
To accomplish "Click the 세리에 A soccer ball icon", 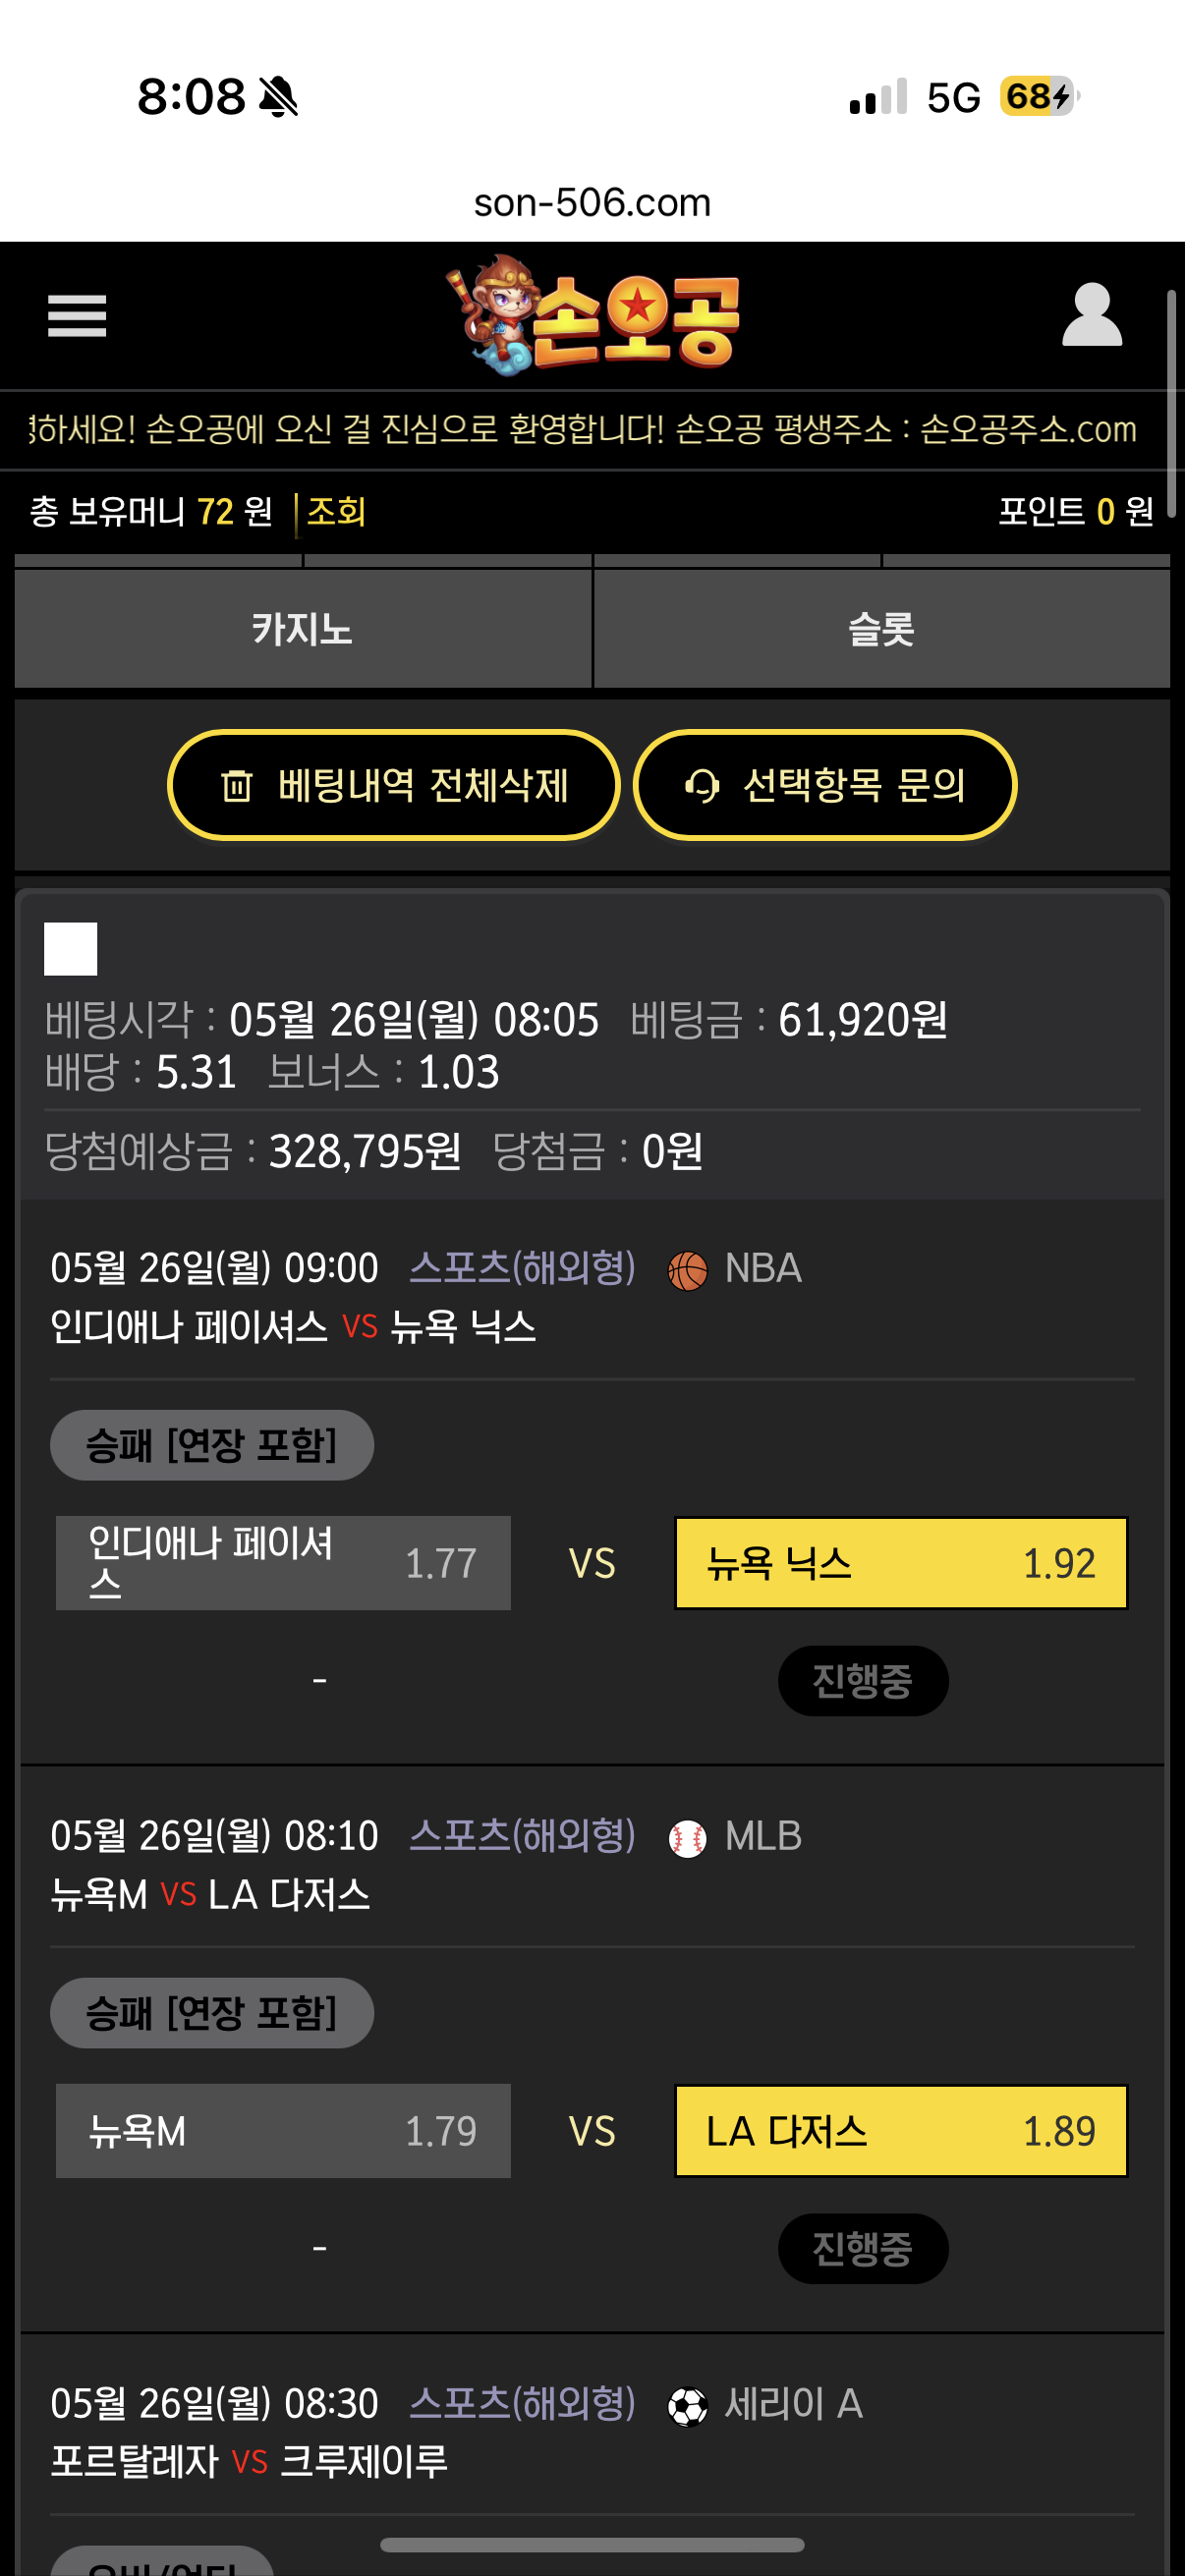I will (687, 2406).
